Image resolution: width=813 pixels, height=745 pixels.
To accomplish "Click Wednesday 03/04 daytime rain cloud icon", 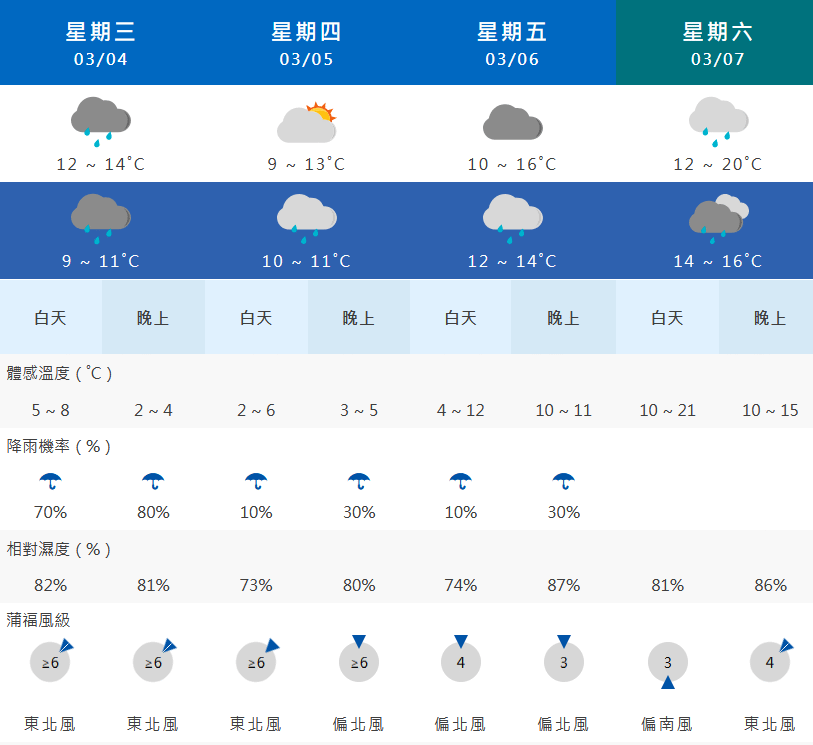I will [101, 122].
